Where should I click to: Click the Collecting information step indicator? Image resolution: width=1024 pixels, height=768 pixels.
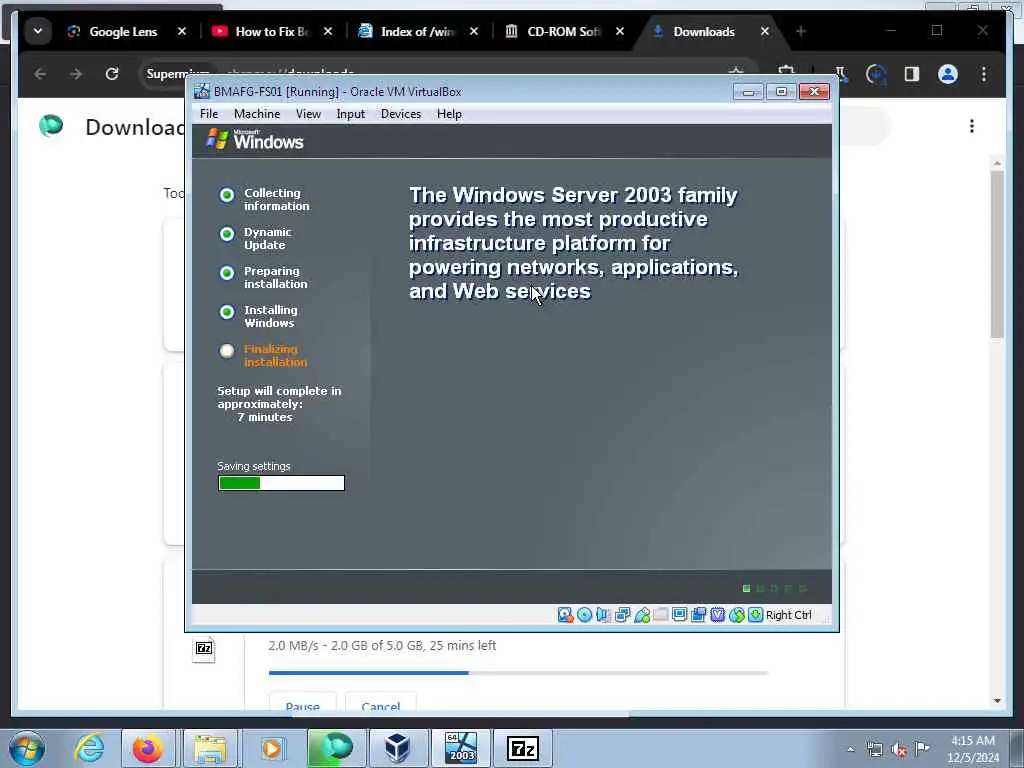click(227, 195)
